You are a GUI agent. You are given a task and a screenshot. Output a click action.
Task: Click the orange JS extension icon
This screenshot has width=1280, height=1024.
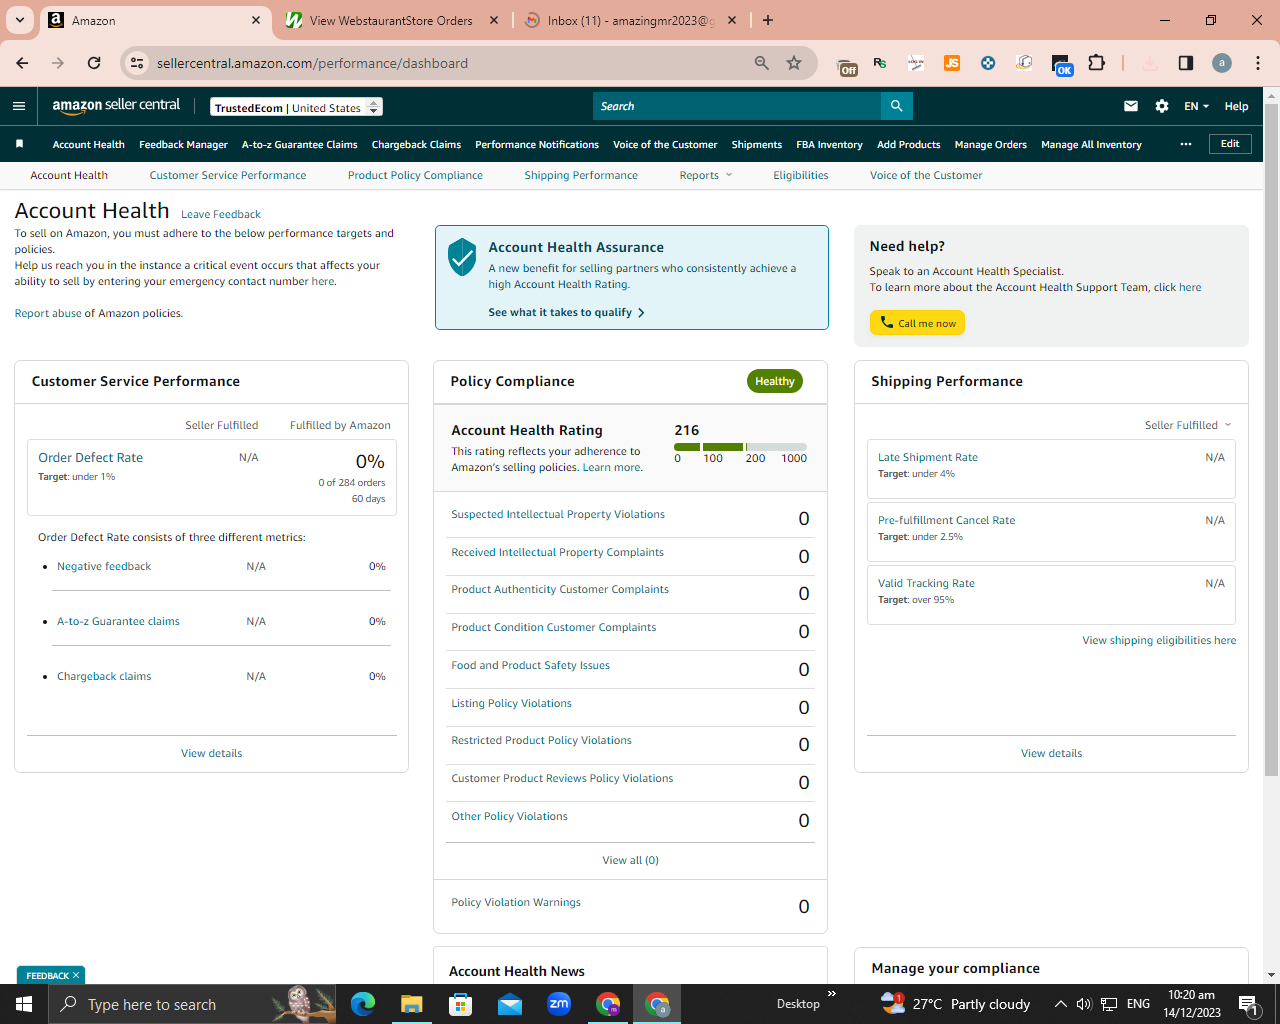[x=952, y=63]
